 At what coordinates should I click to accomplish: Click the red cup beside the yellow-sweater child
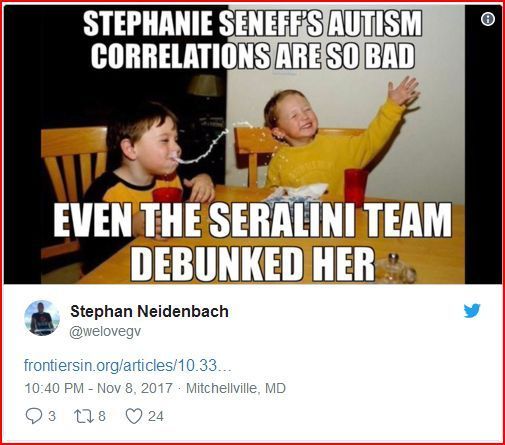coord(356,185)
